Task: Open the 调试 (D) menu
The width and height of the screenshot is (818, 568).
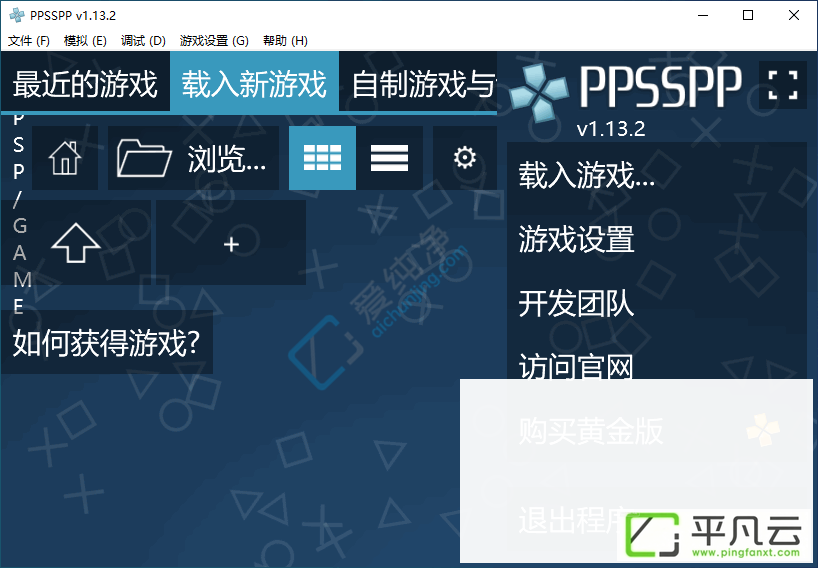Action: (x=143, y=41)
